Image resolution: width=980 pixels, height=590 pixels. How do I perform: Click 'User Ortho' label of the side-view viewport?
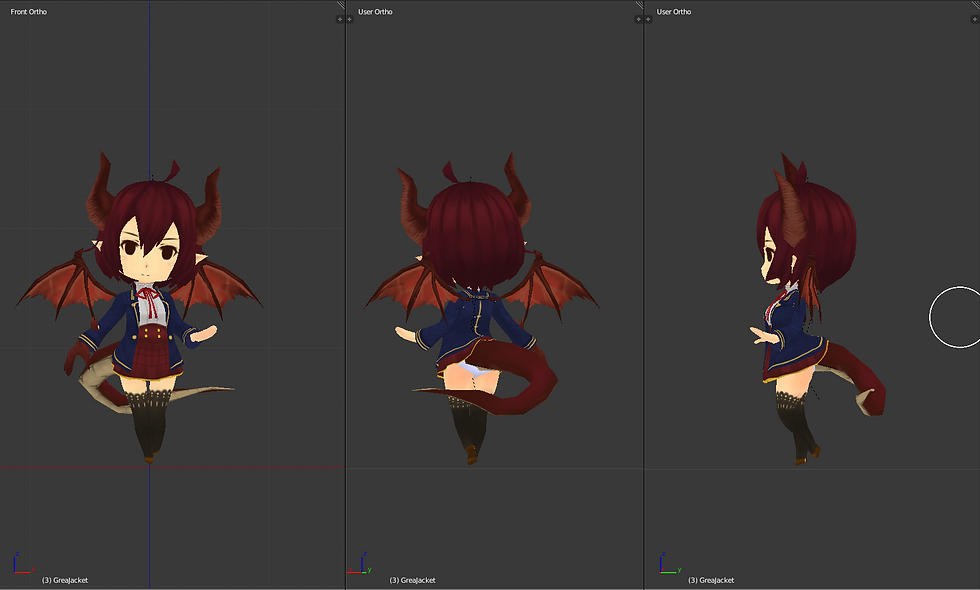pos(674,11)
